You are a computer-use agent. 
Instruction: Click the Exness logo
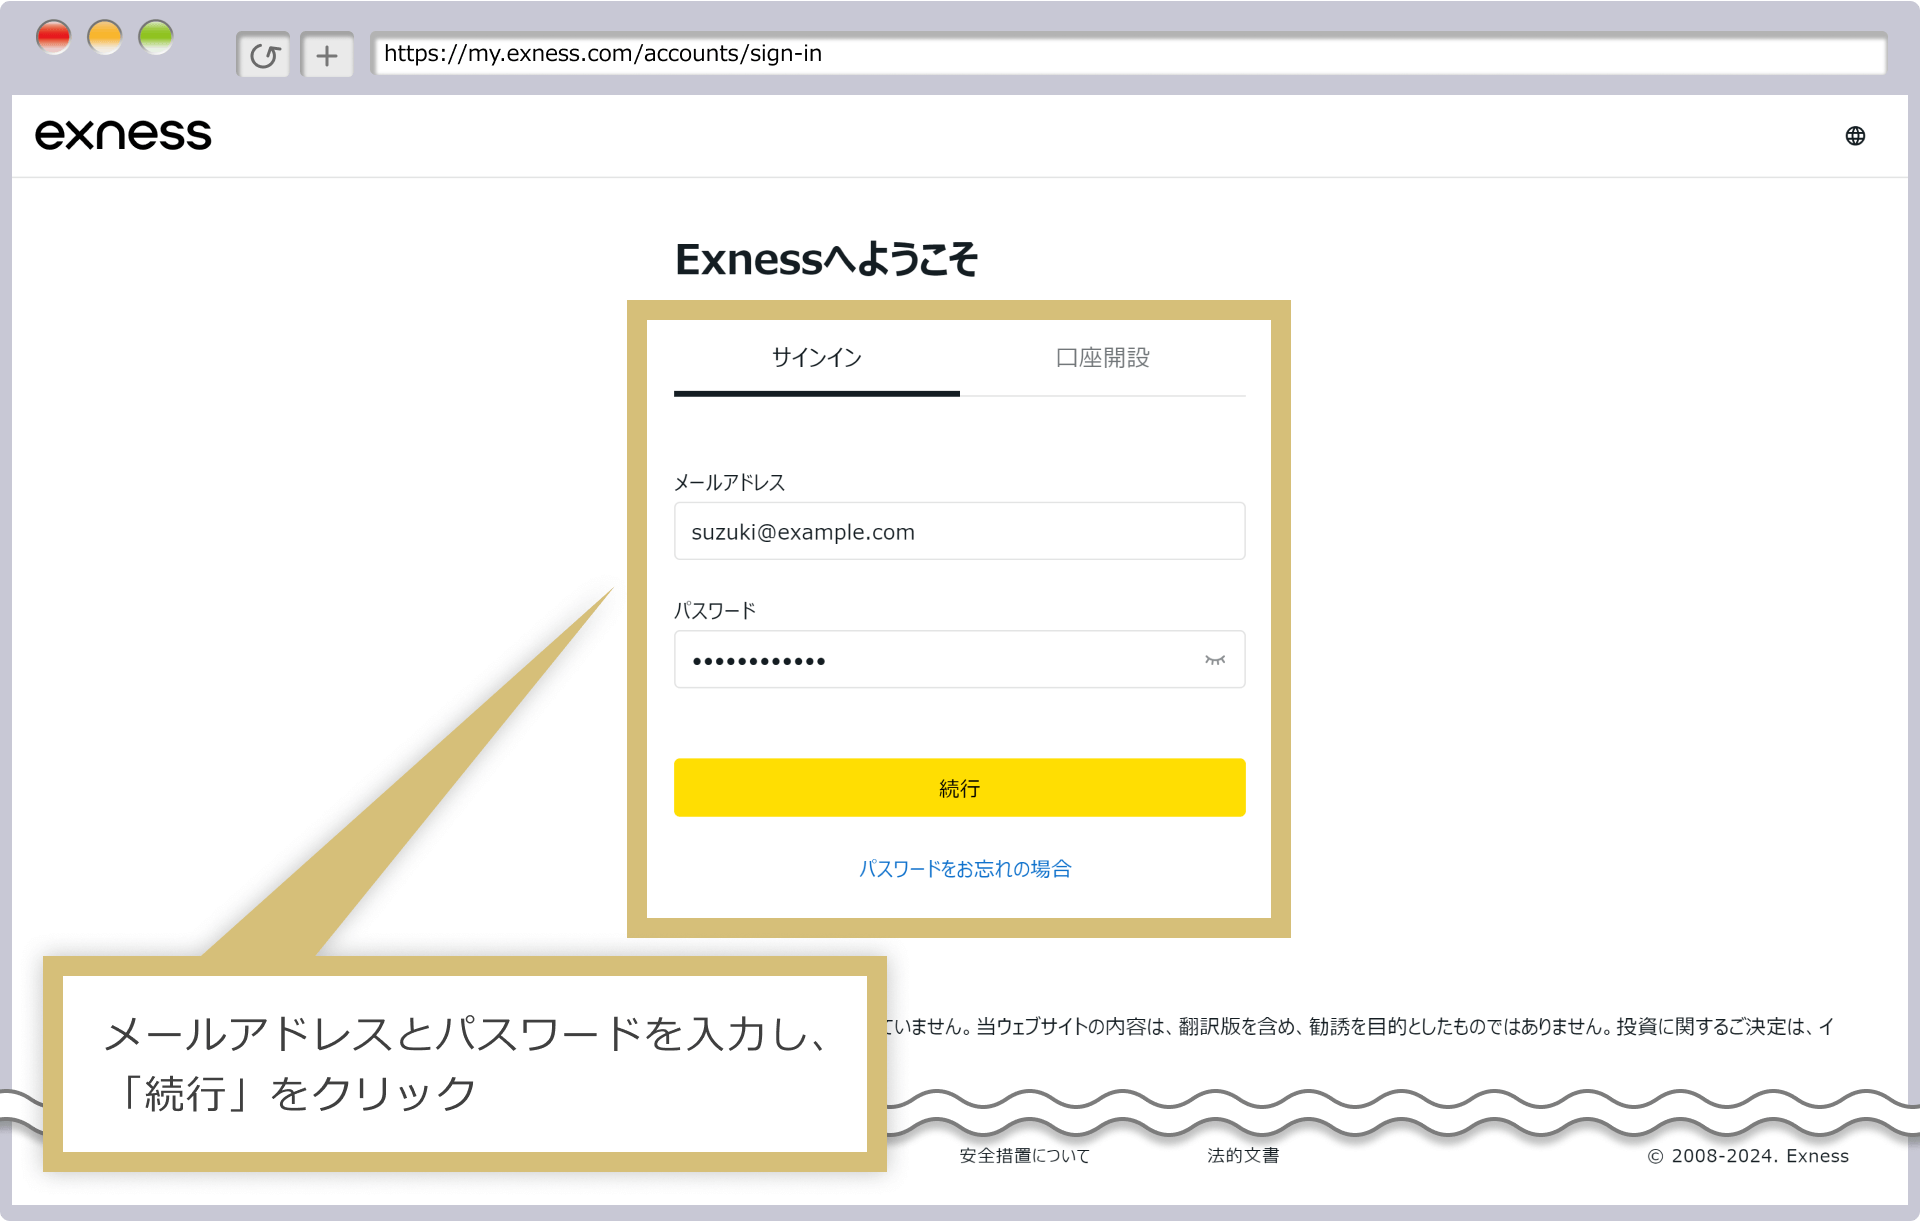pos(123,135)
